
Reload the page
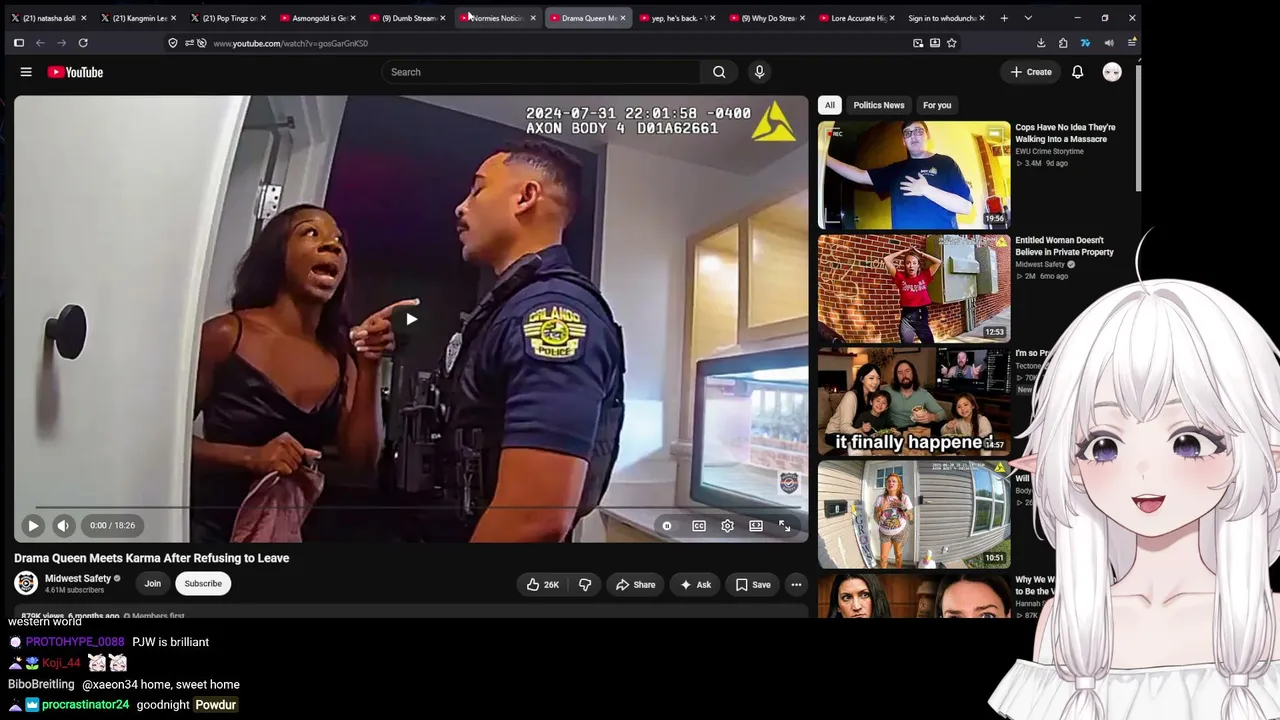83,43
